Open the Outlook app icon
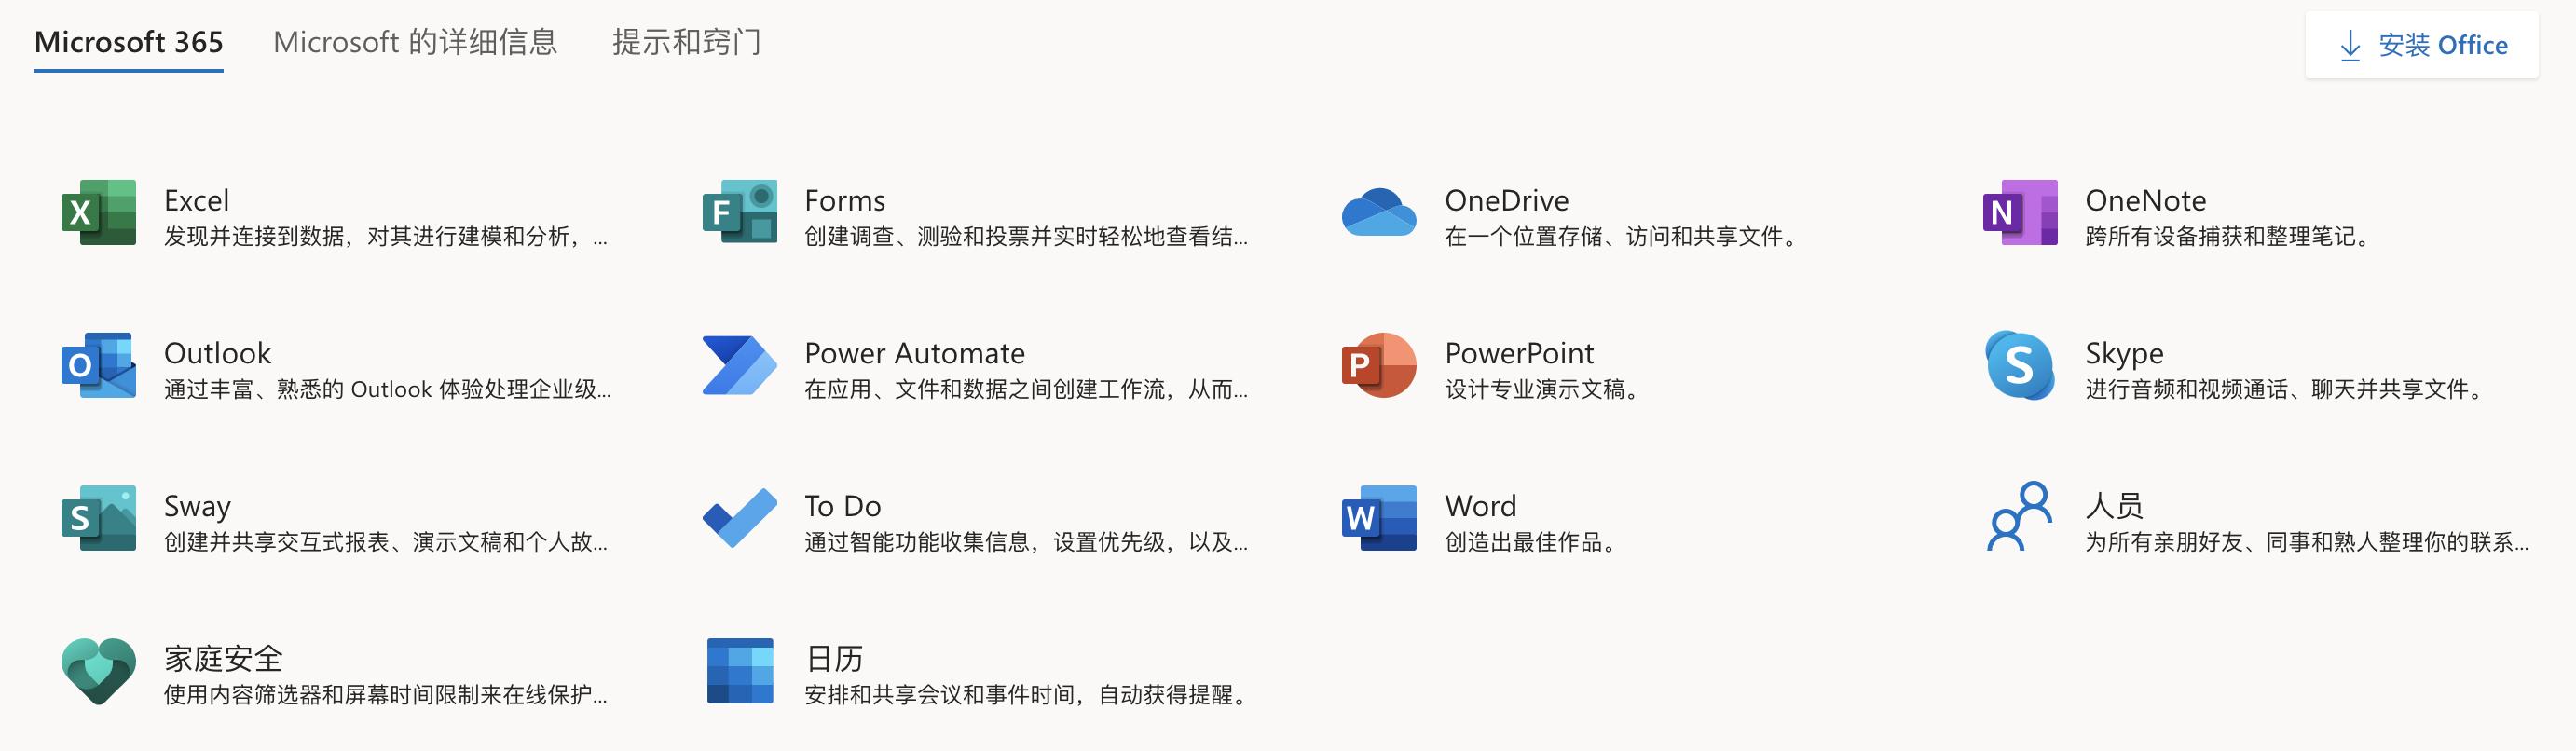Viewport: 2576px width, 751px height. point(98,365)
